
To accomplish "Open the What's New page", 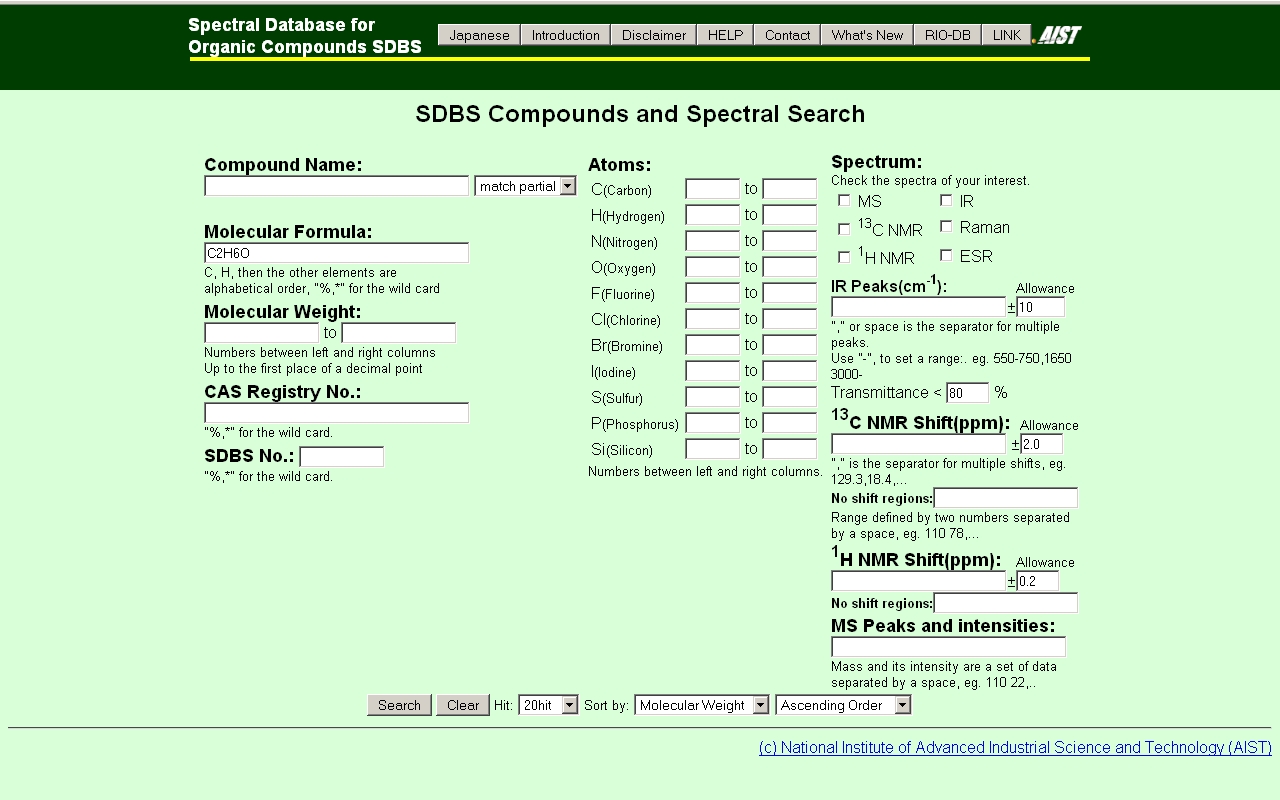I will pyautogui.click(x=867, y=35).
